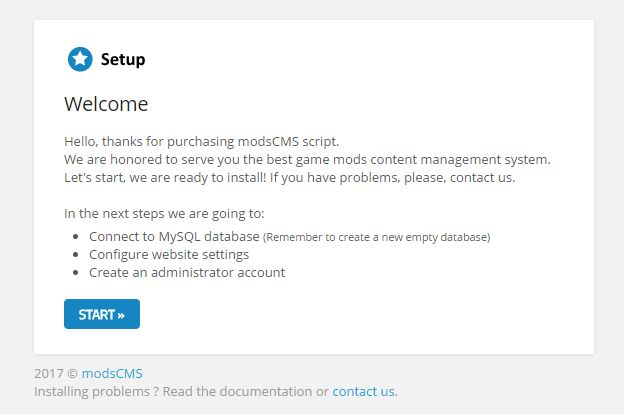Click the 'Installing problems ?' footer text
Viewport: 624px width, 414px height.
pyautogui.click(x=94, y=391)
